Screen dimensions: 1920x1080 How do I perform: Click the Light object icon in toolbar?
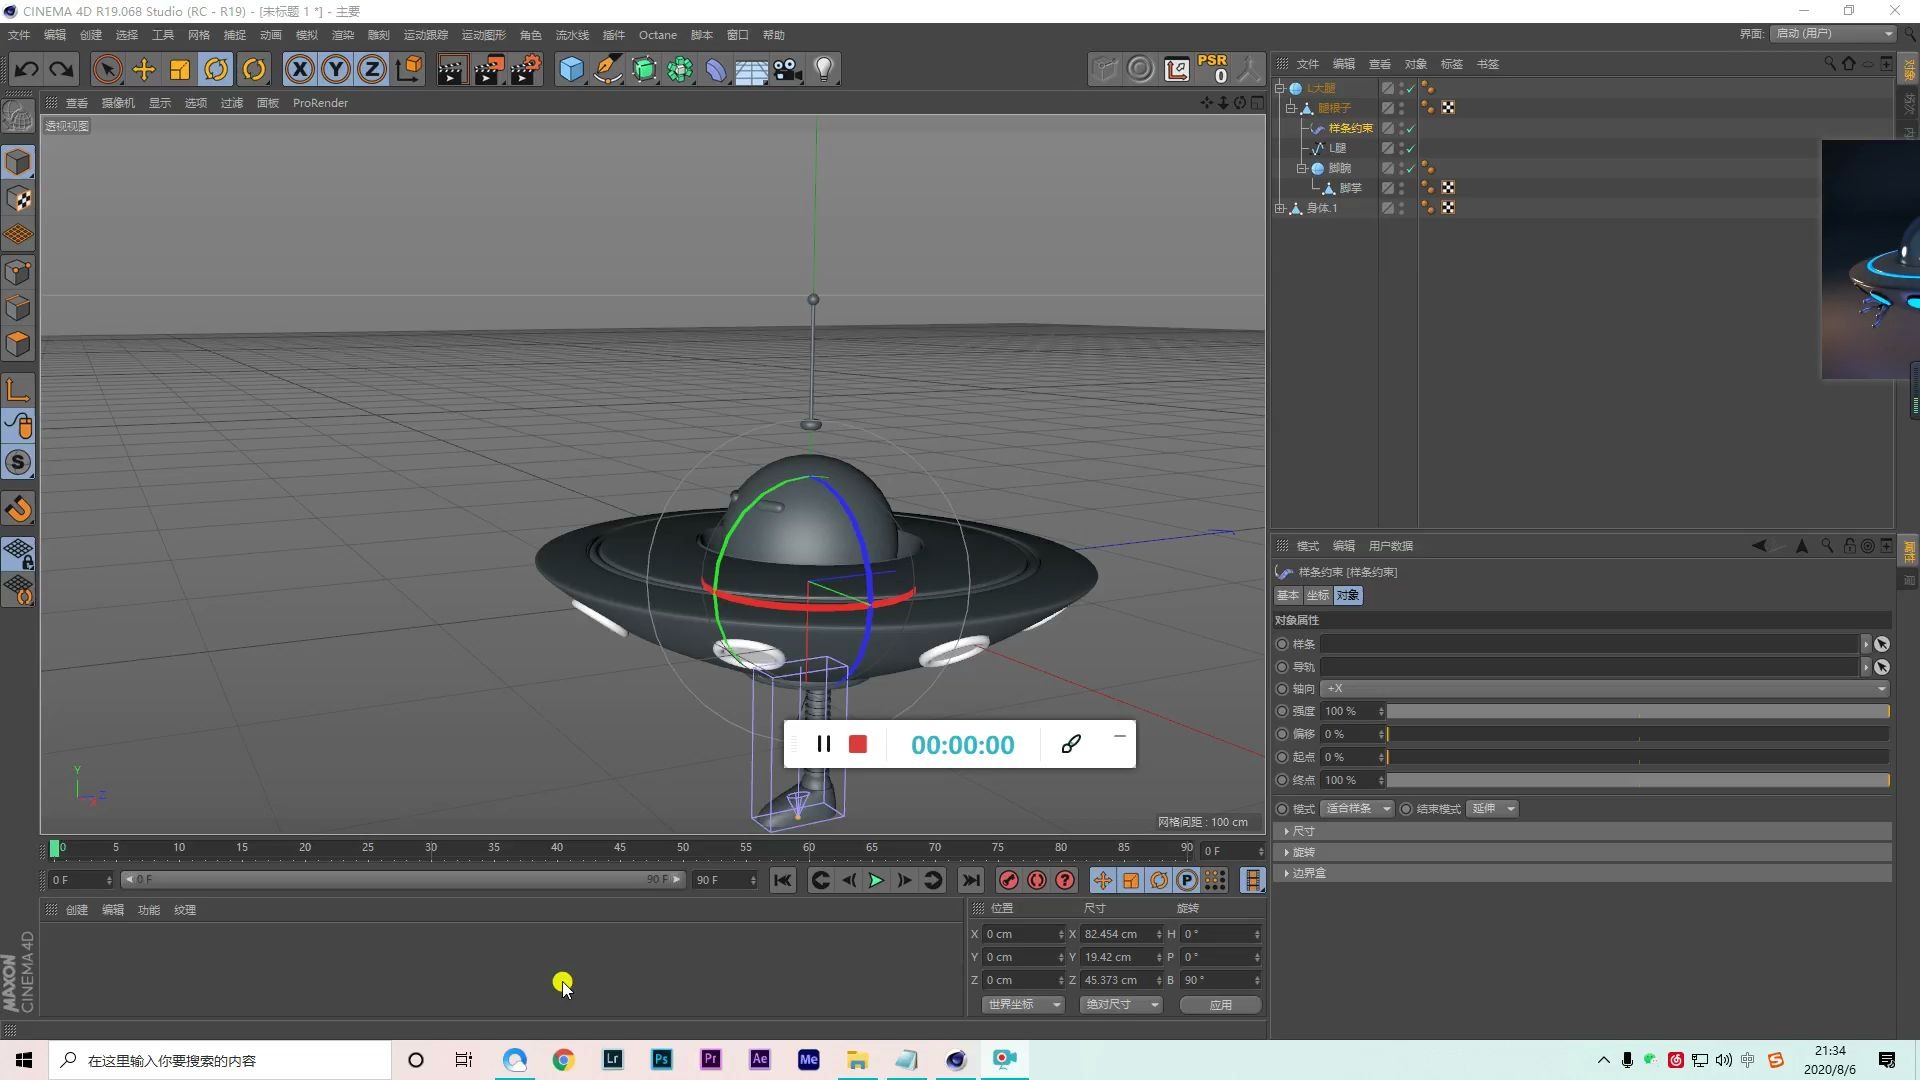click(823, 69)
